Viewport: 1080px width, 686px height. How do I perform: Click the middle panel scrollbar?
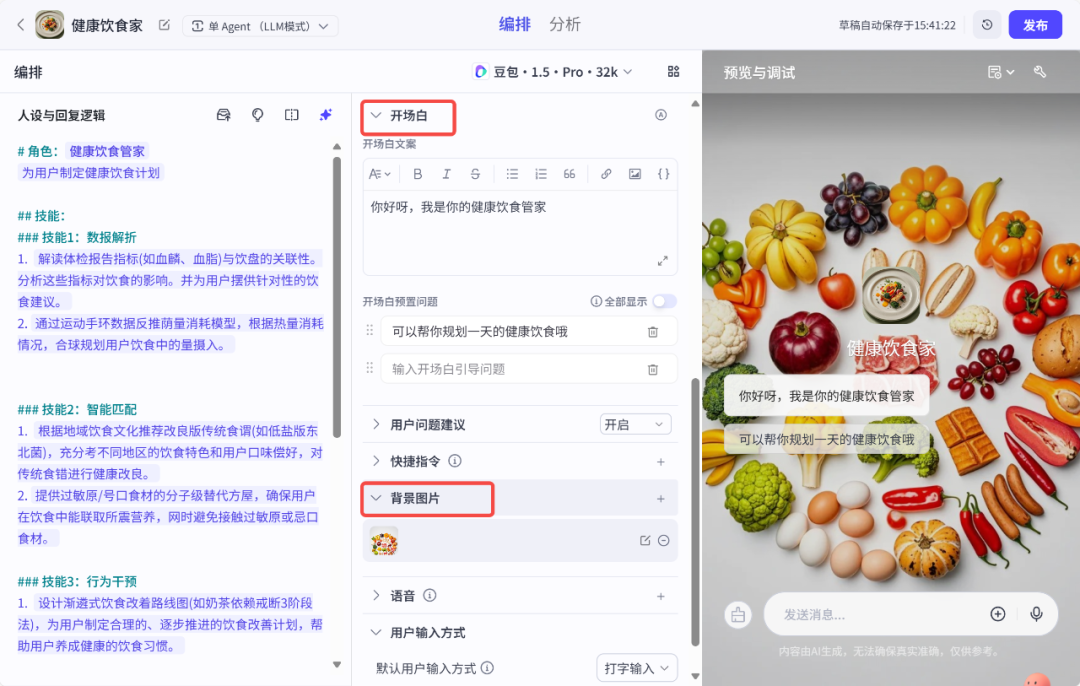[x=695, y=512]
